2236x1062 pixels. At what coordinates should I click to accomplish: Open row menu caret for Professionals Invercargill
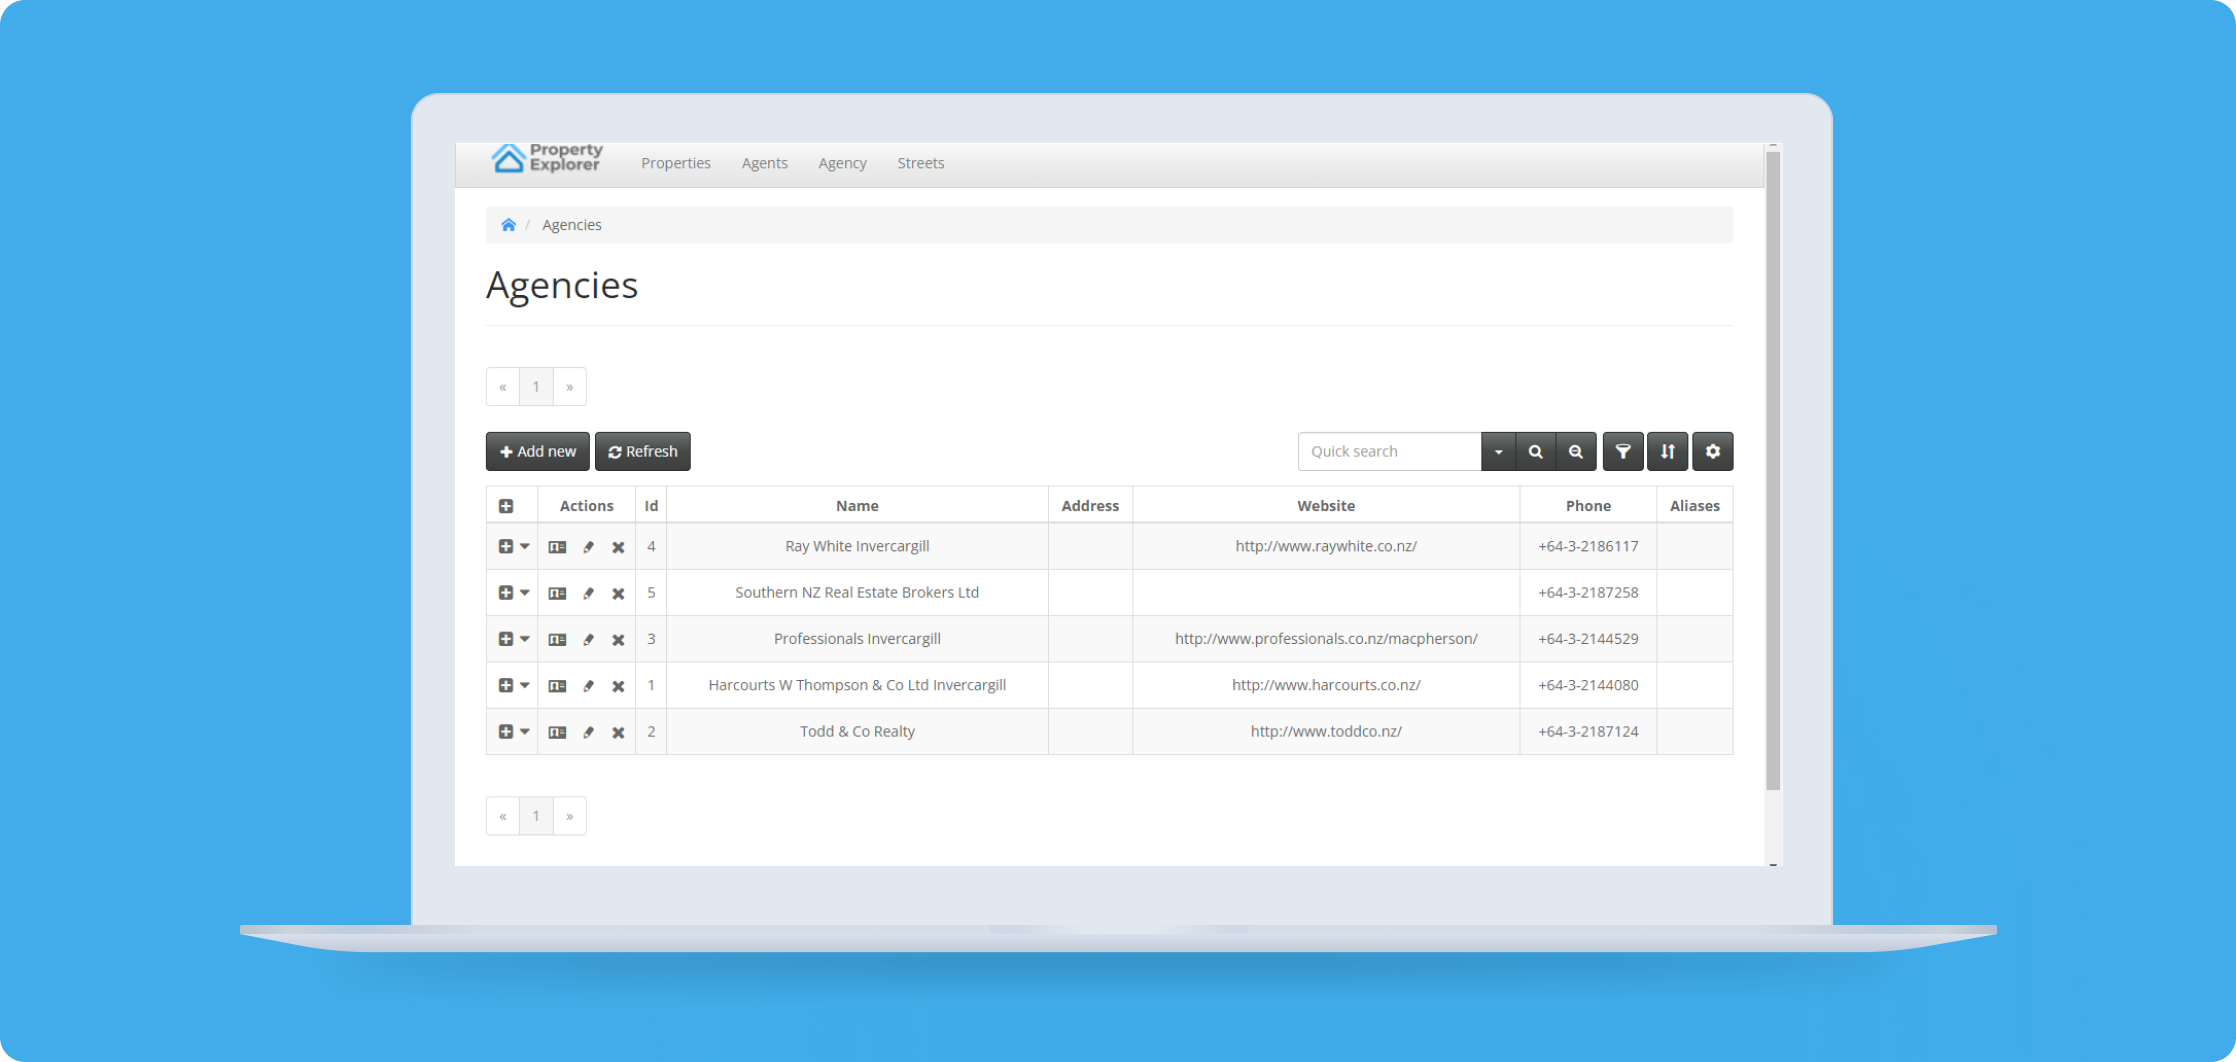point(524,638)
